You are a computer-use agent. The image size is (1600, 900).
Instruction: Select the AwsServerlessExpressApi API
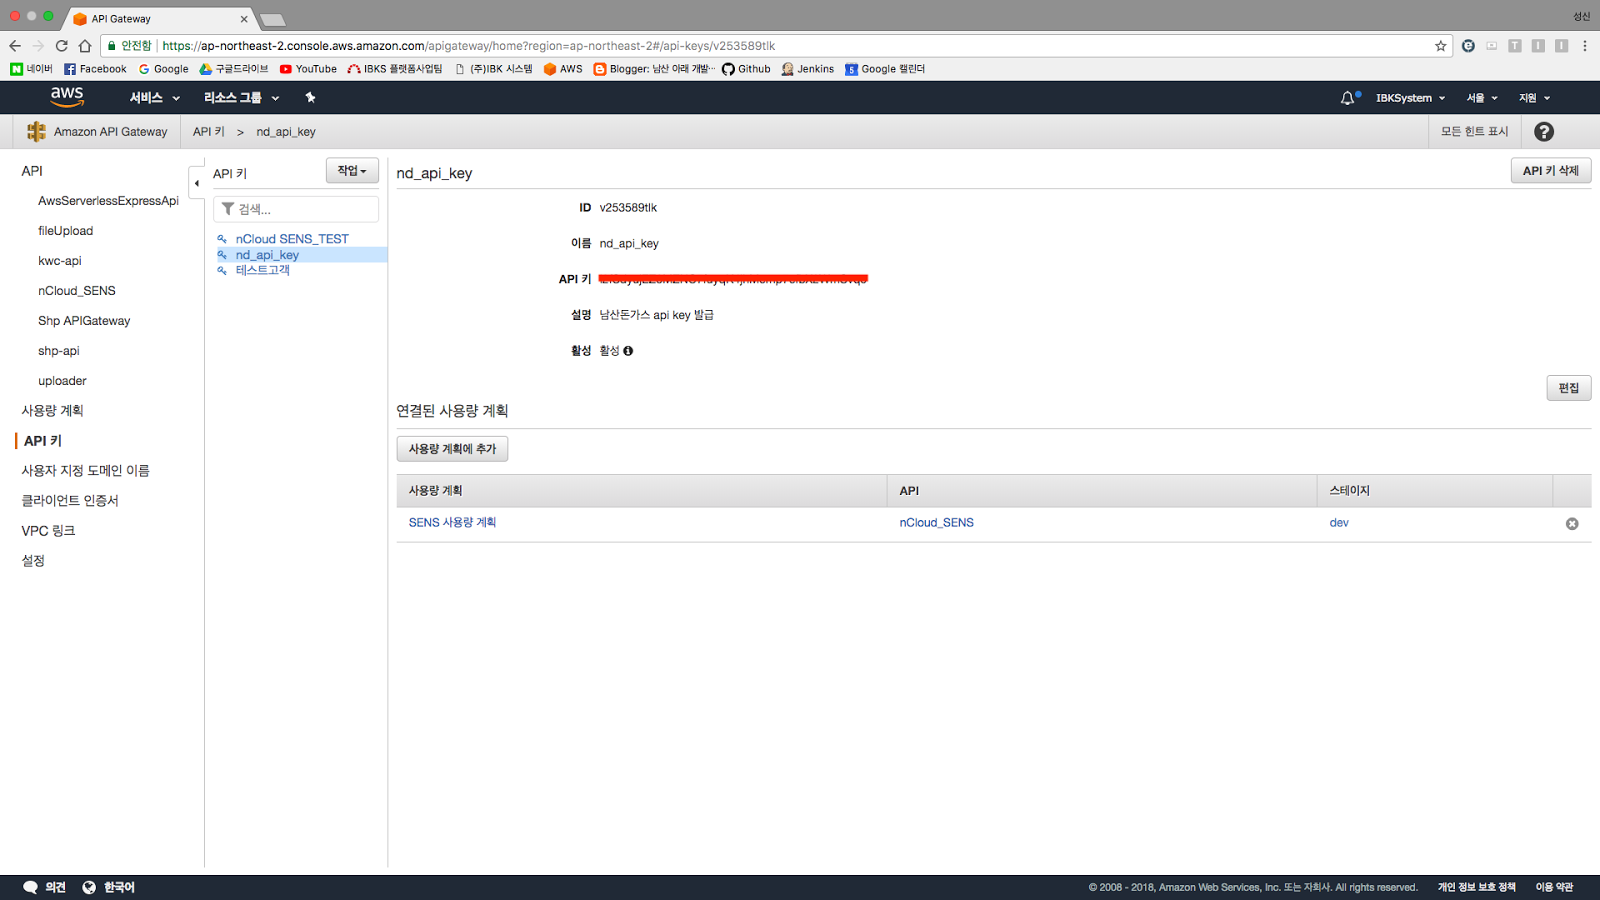108,201
